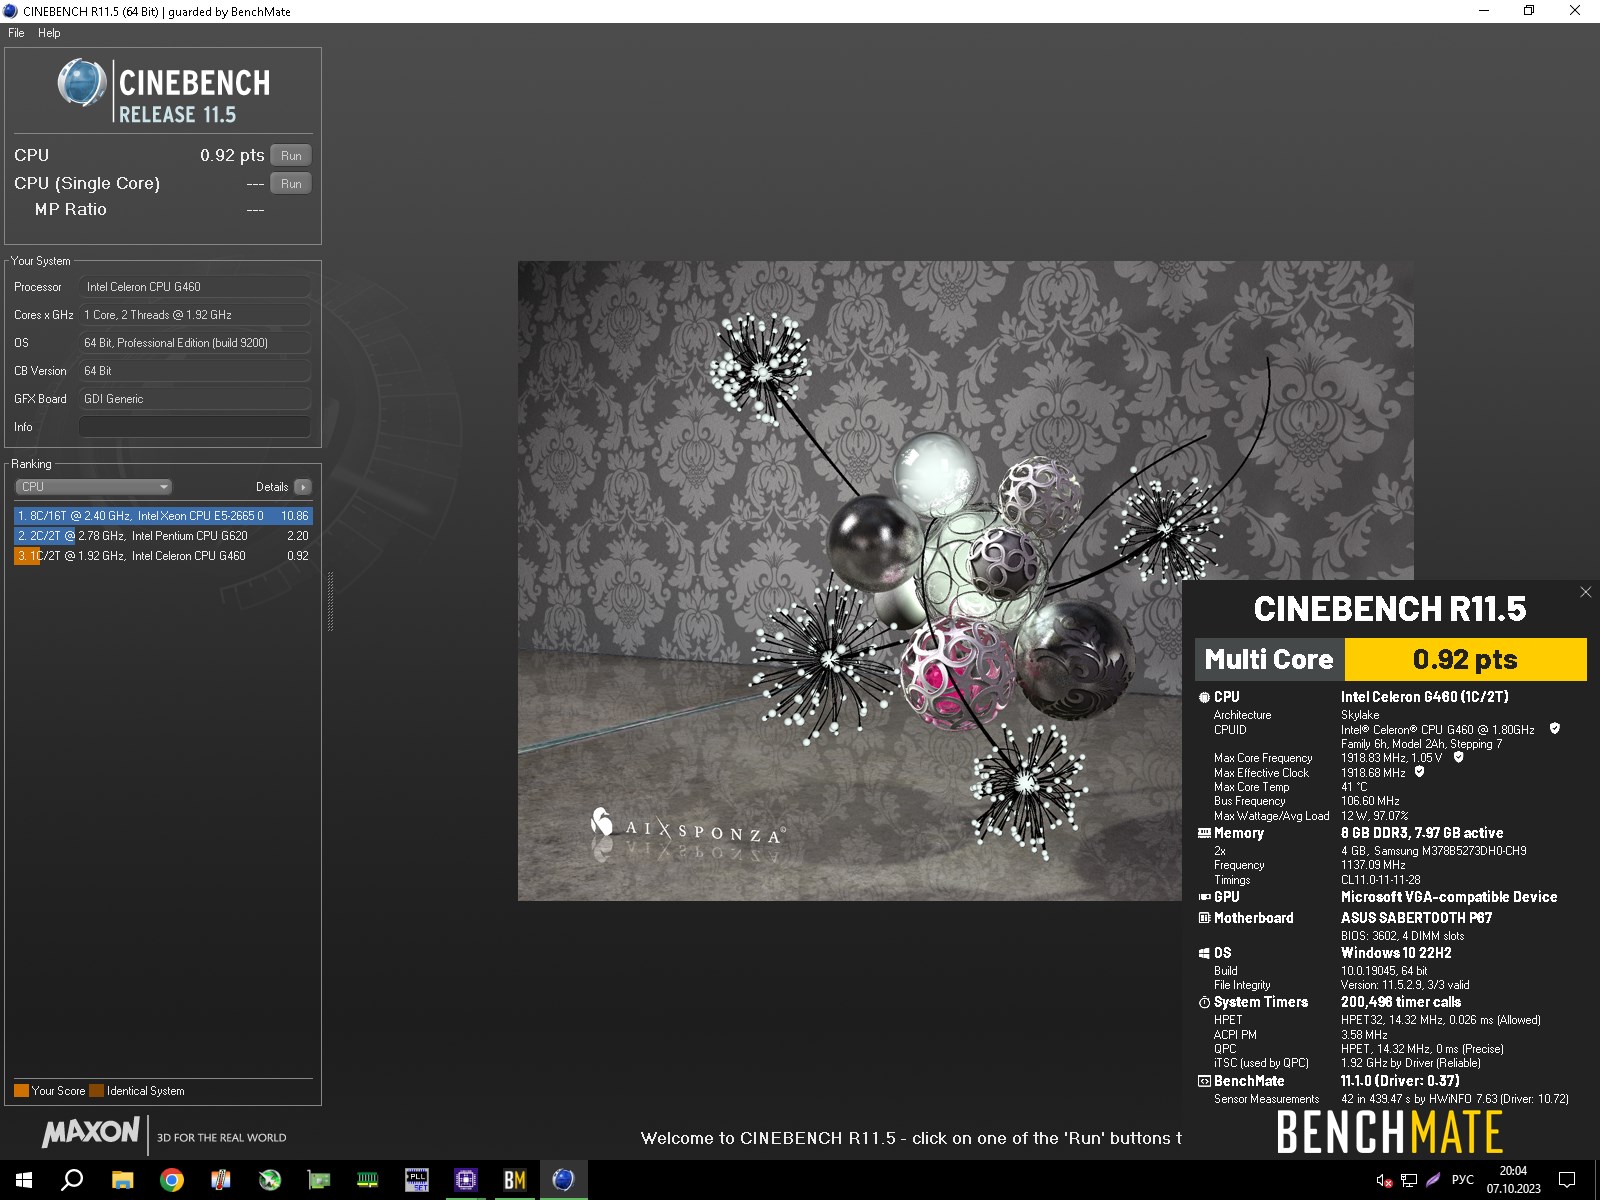Screen dimensions: 1600x1200
Task: Click the BenchMate version icon in panel
Action: [x=1204, y=1081]
